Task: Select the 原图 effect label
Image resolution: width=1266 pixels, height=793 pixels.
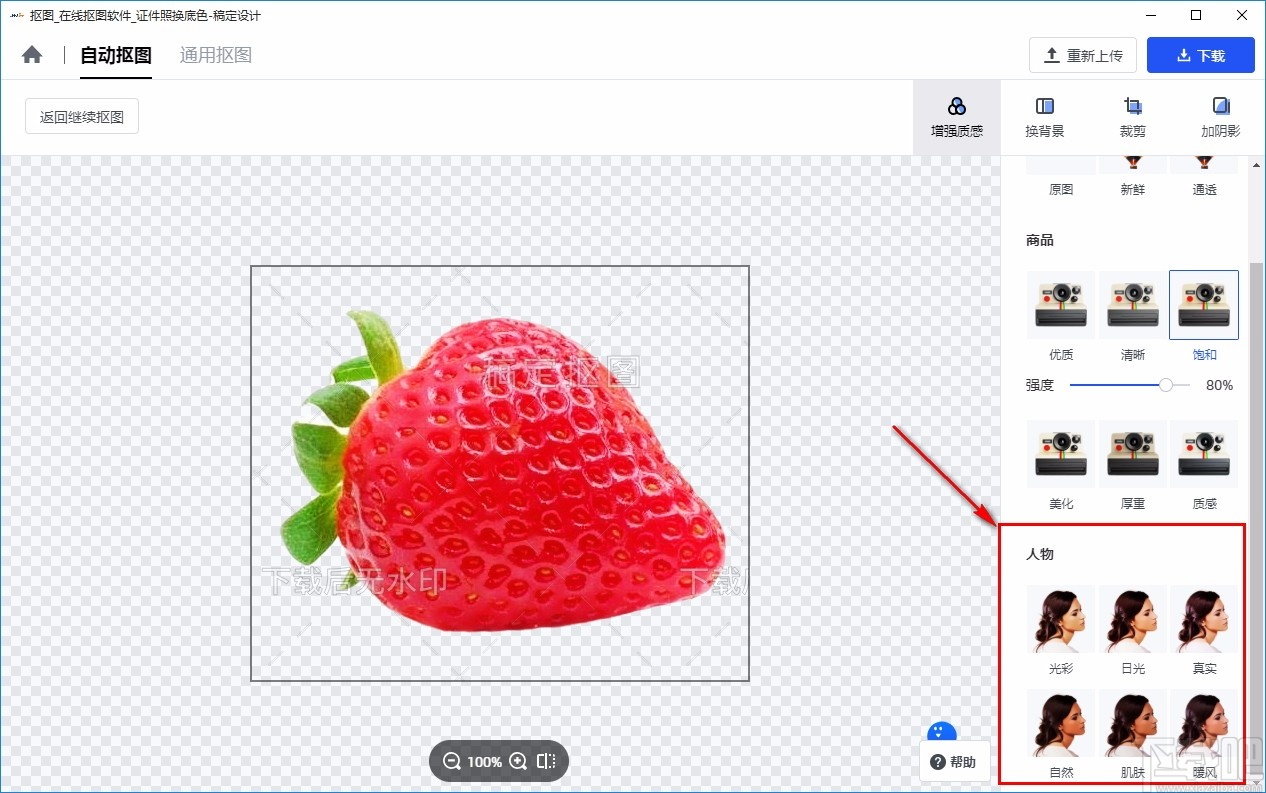Action: (1061, 189)
